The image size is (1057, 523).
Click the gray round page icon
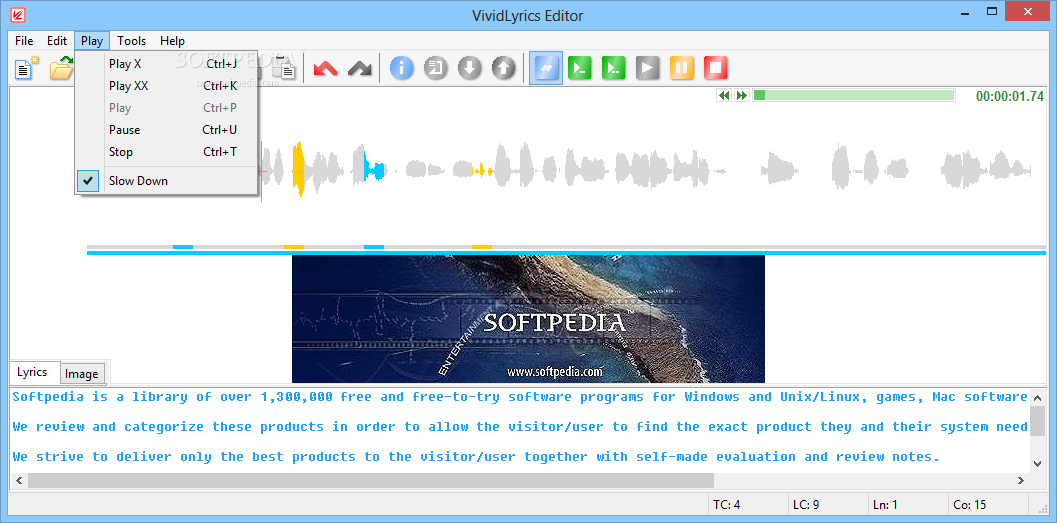click(x=436, y=68)
